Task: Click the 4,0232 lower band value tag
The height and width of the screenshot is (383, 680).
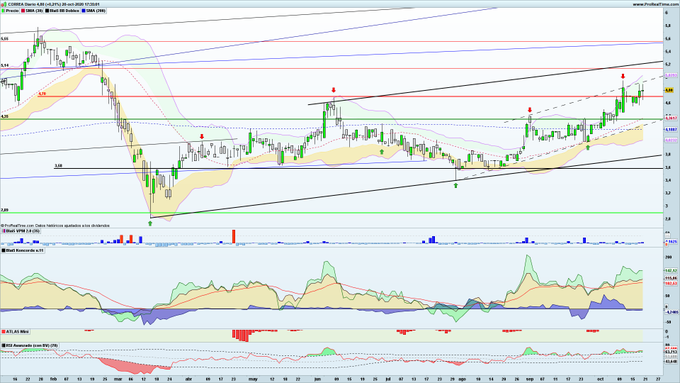Action: click(x=671, y=140)
